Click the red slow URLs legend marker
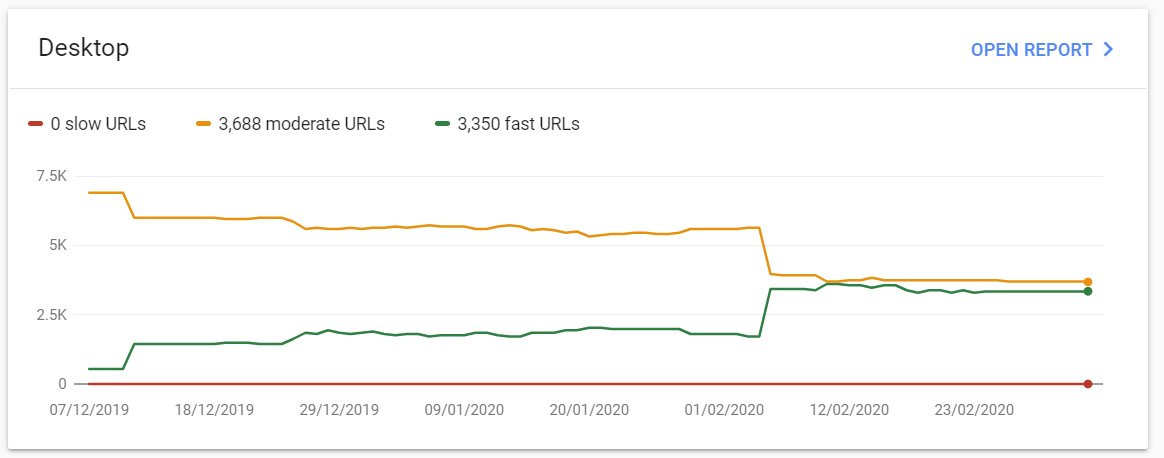This screenshot has width=1164, height=458. tap(36, 124)
